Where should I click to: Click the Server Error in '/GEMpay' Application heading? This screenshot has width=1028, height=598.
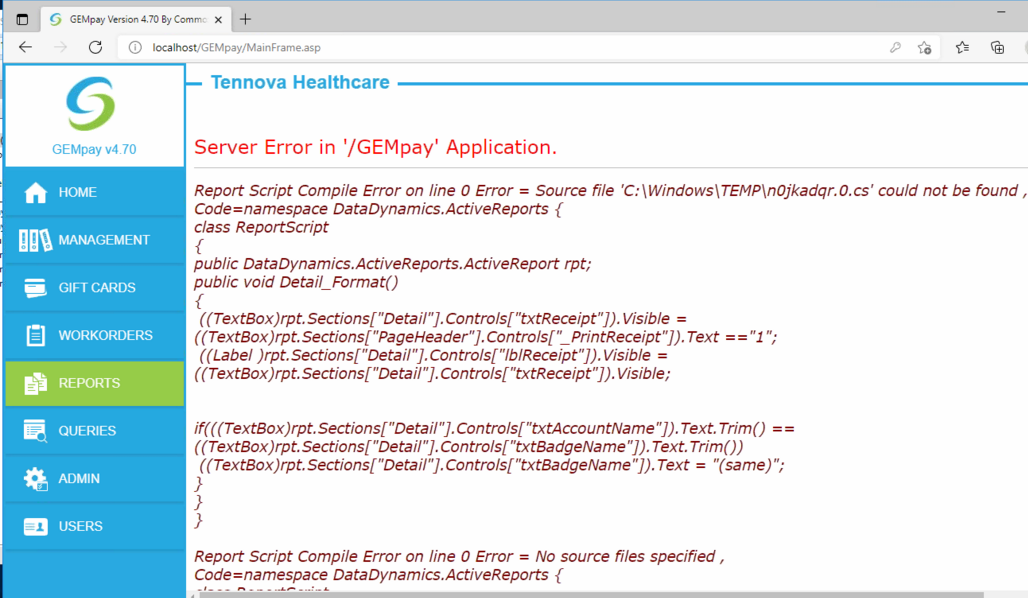tap(376, 148)
